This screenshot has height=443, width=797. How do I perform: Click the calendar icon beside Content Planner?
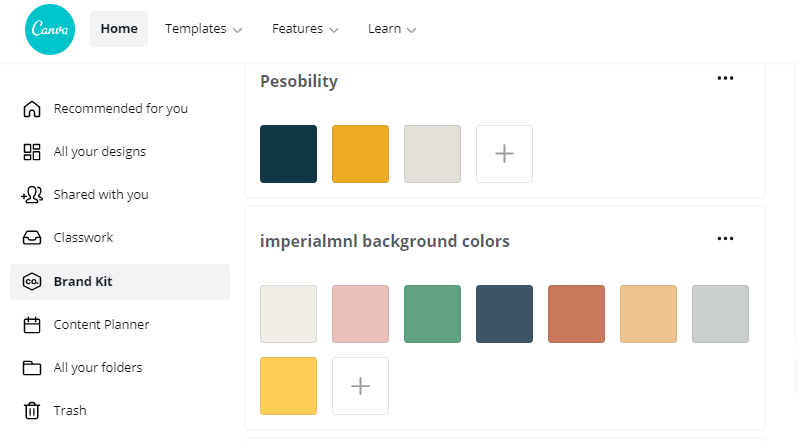point(32,325)
